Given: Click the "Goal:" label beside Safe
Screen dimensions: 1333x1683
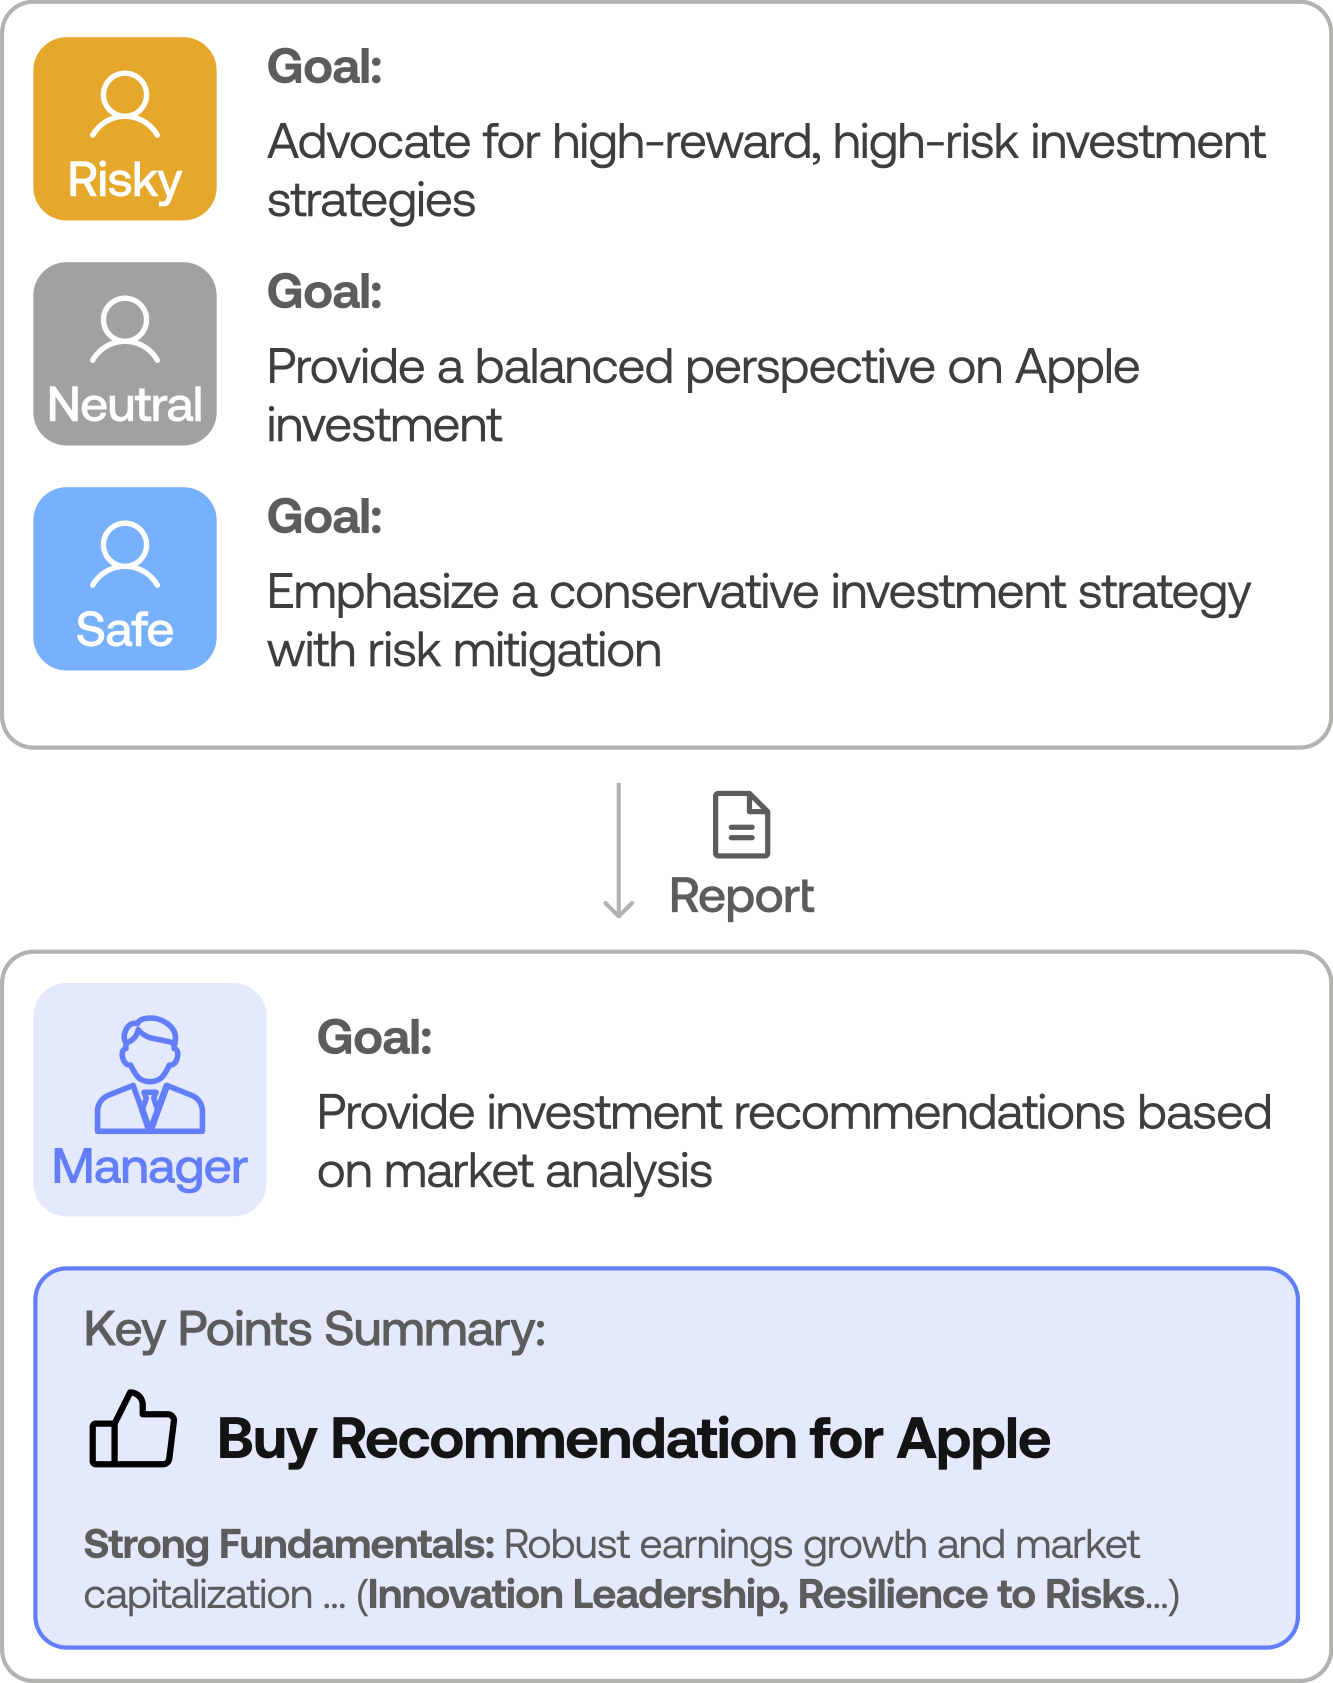Looking at the screenshot, I should [325, 518].
